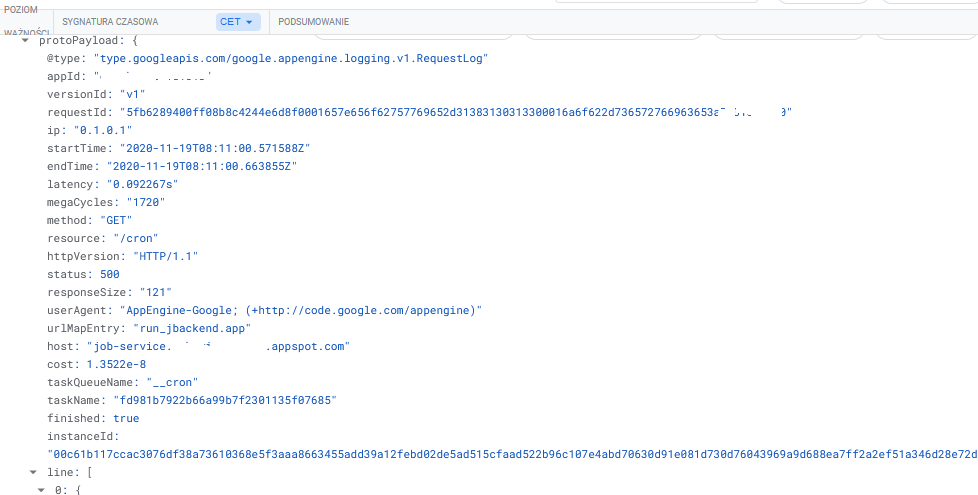Collapse the protoPayload node
This screenshot has width=978, height=495.
tap(26, 41)
